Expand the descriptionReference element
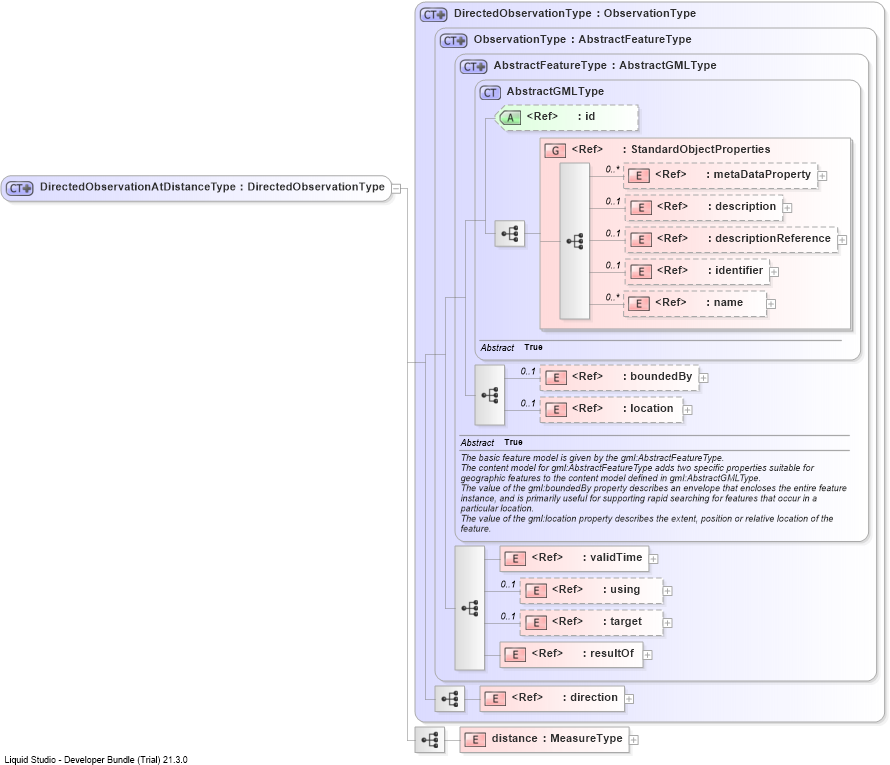The height and width of the screenshot is (765, 890). point(842,240)
